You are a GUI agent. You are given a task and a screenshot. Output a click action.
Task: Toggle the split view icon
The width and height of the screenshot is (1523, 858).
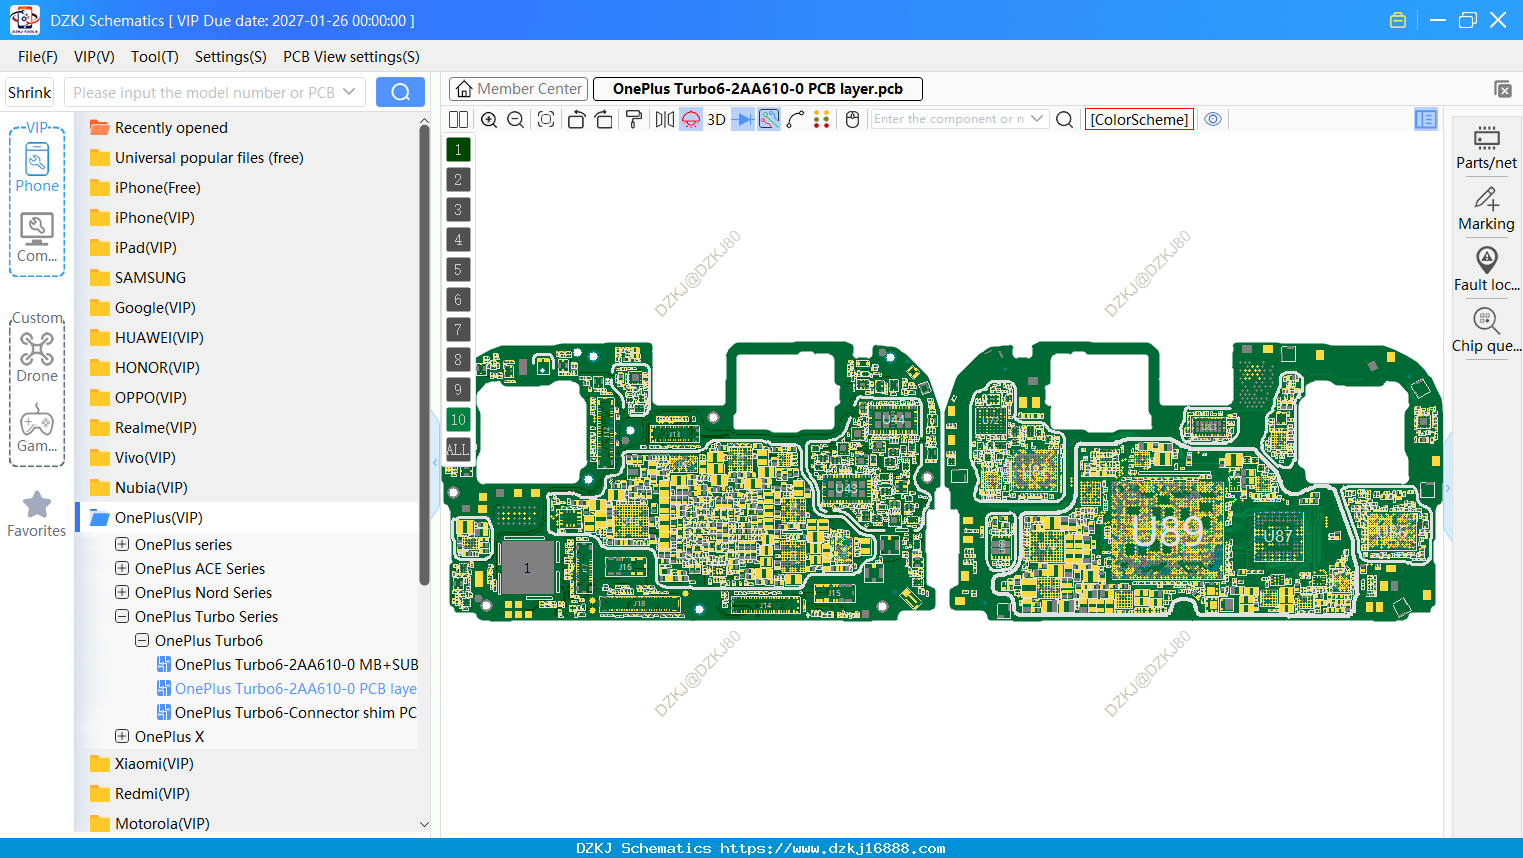tap(458, 120)
